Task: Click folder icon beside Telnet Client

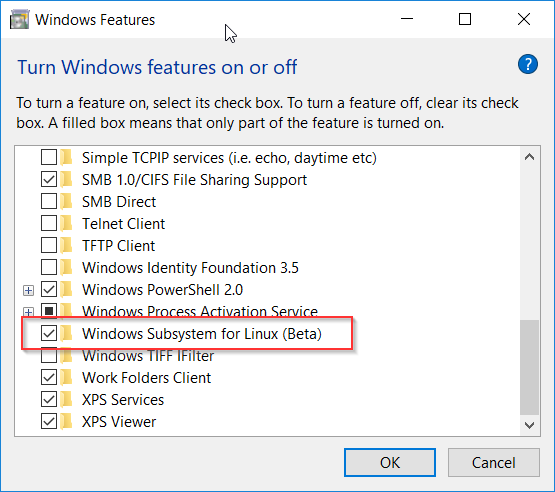Action: (66, 224)
